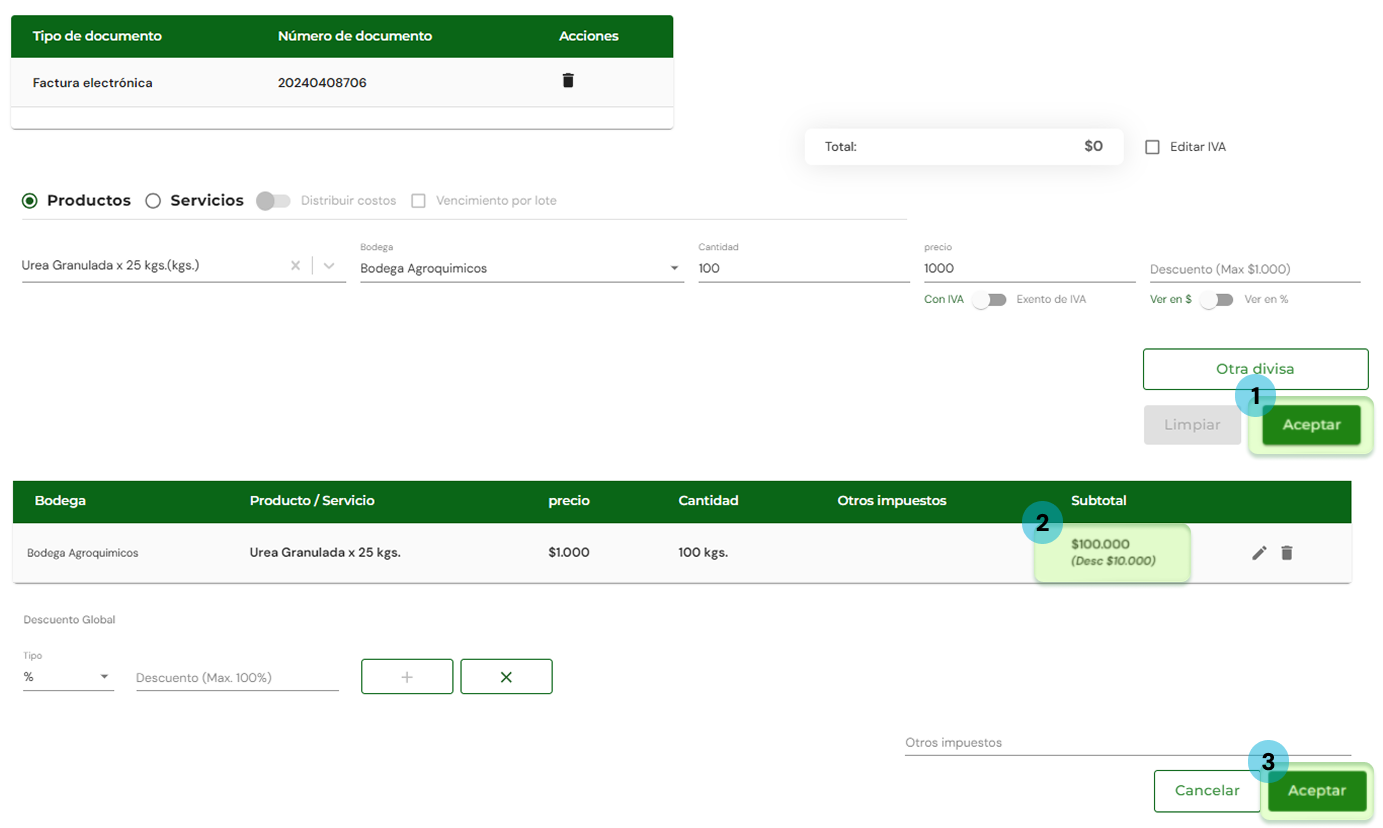
Task: Remove global discount with X button
Action: click(506, 677)
